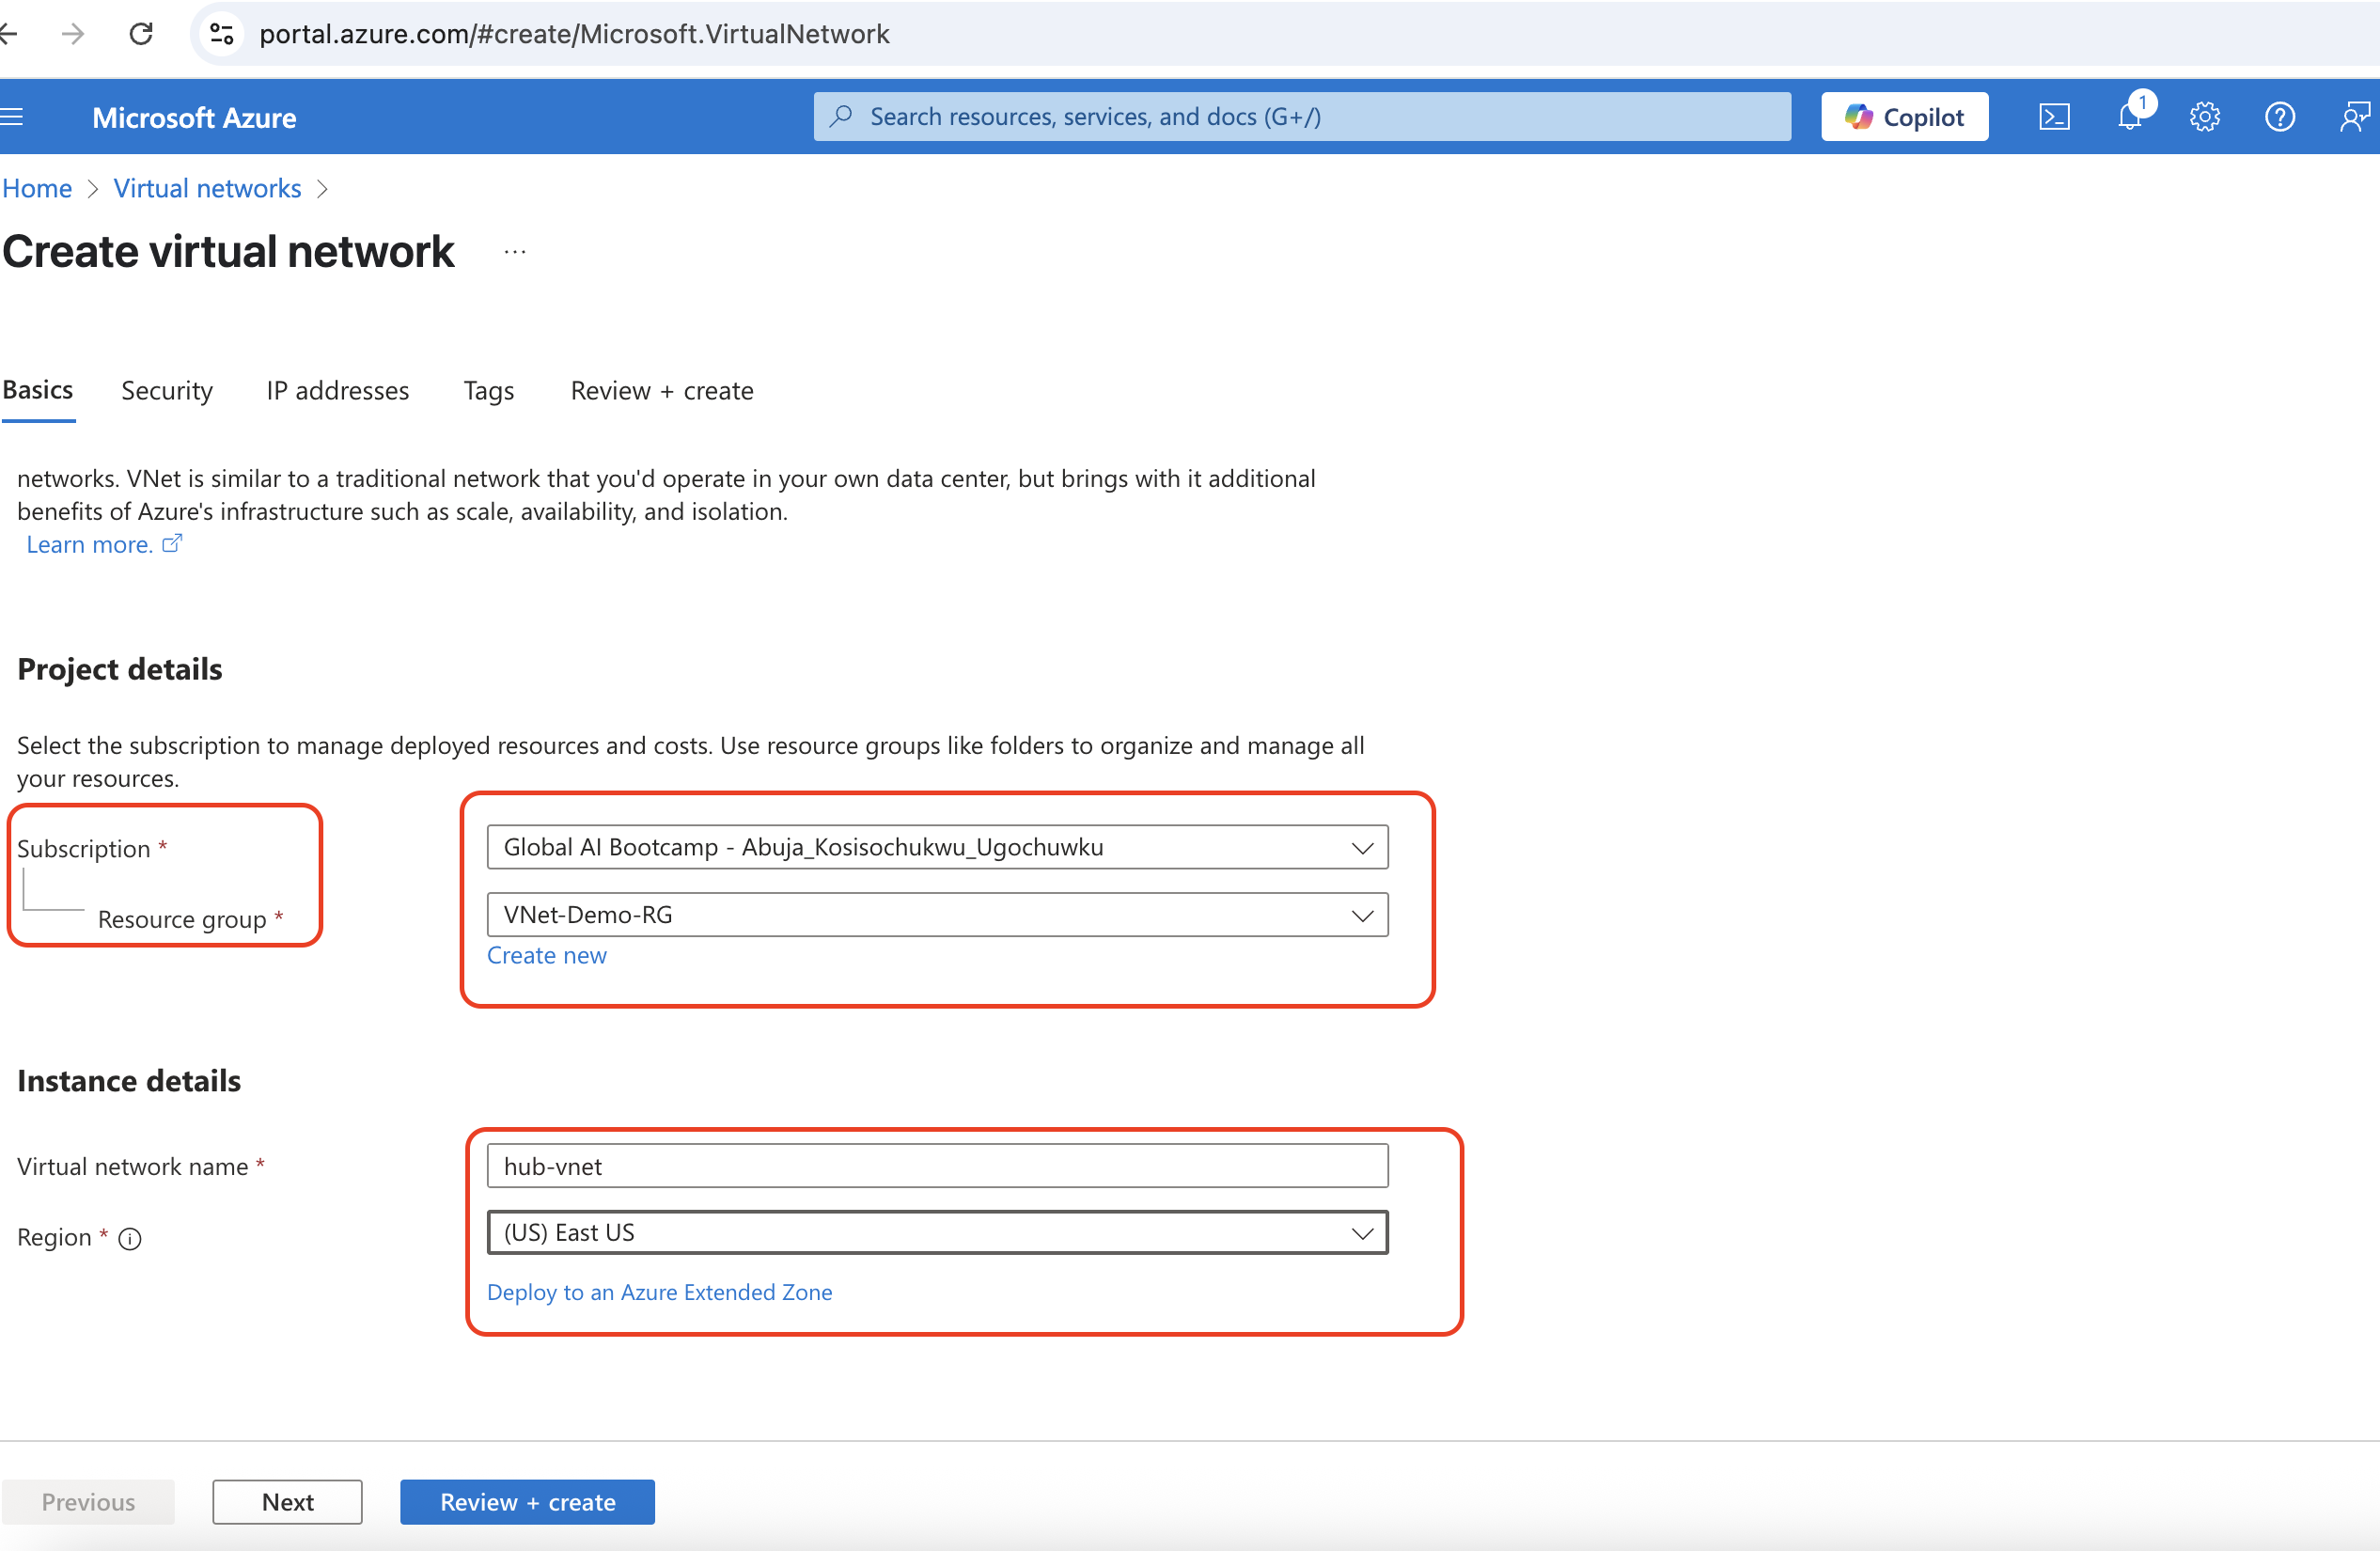This screenshot has width=2380, height=1551.
Task: Expand the Subscription dropdown
Action: (x=937, y=847)
